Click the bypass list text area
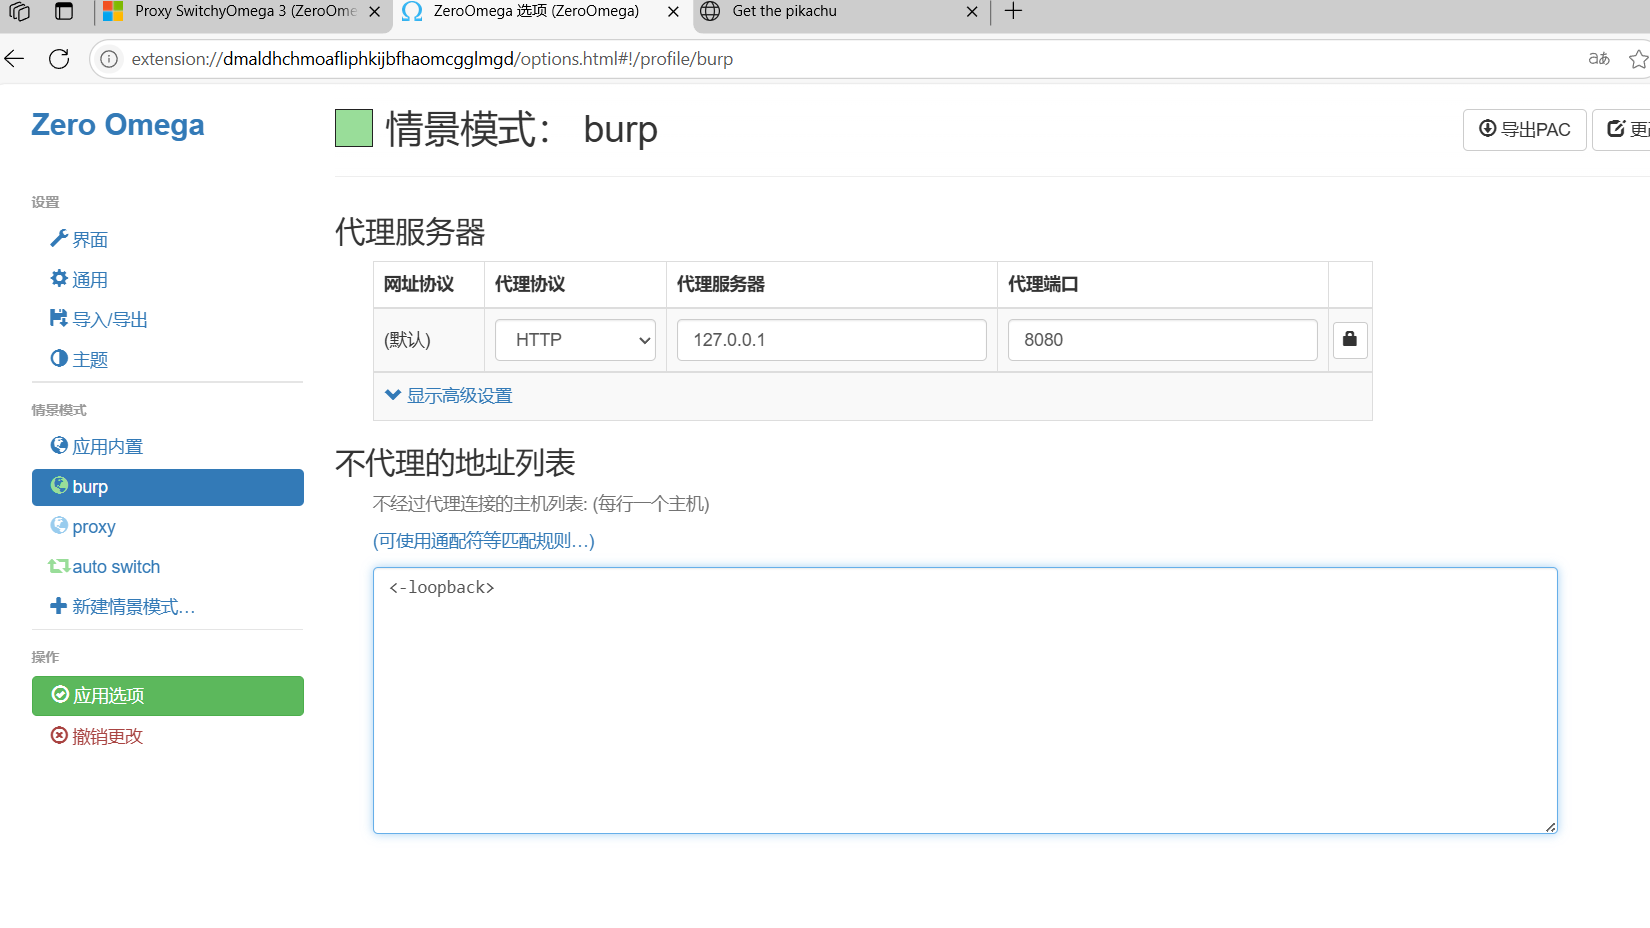 tap(965, 700)
